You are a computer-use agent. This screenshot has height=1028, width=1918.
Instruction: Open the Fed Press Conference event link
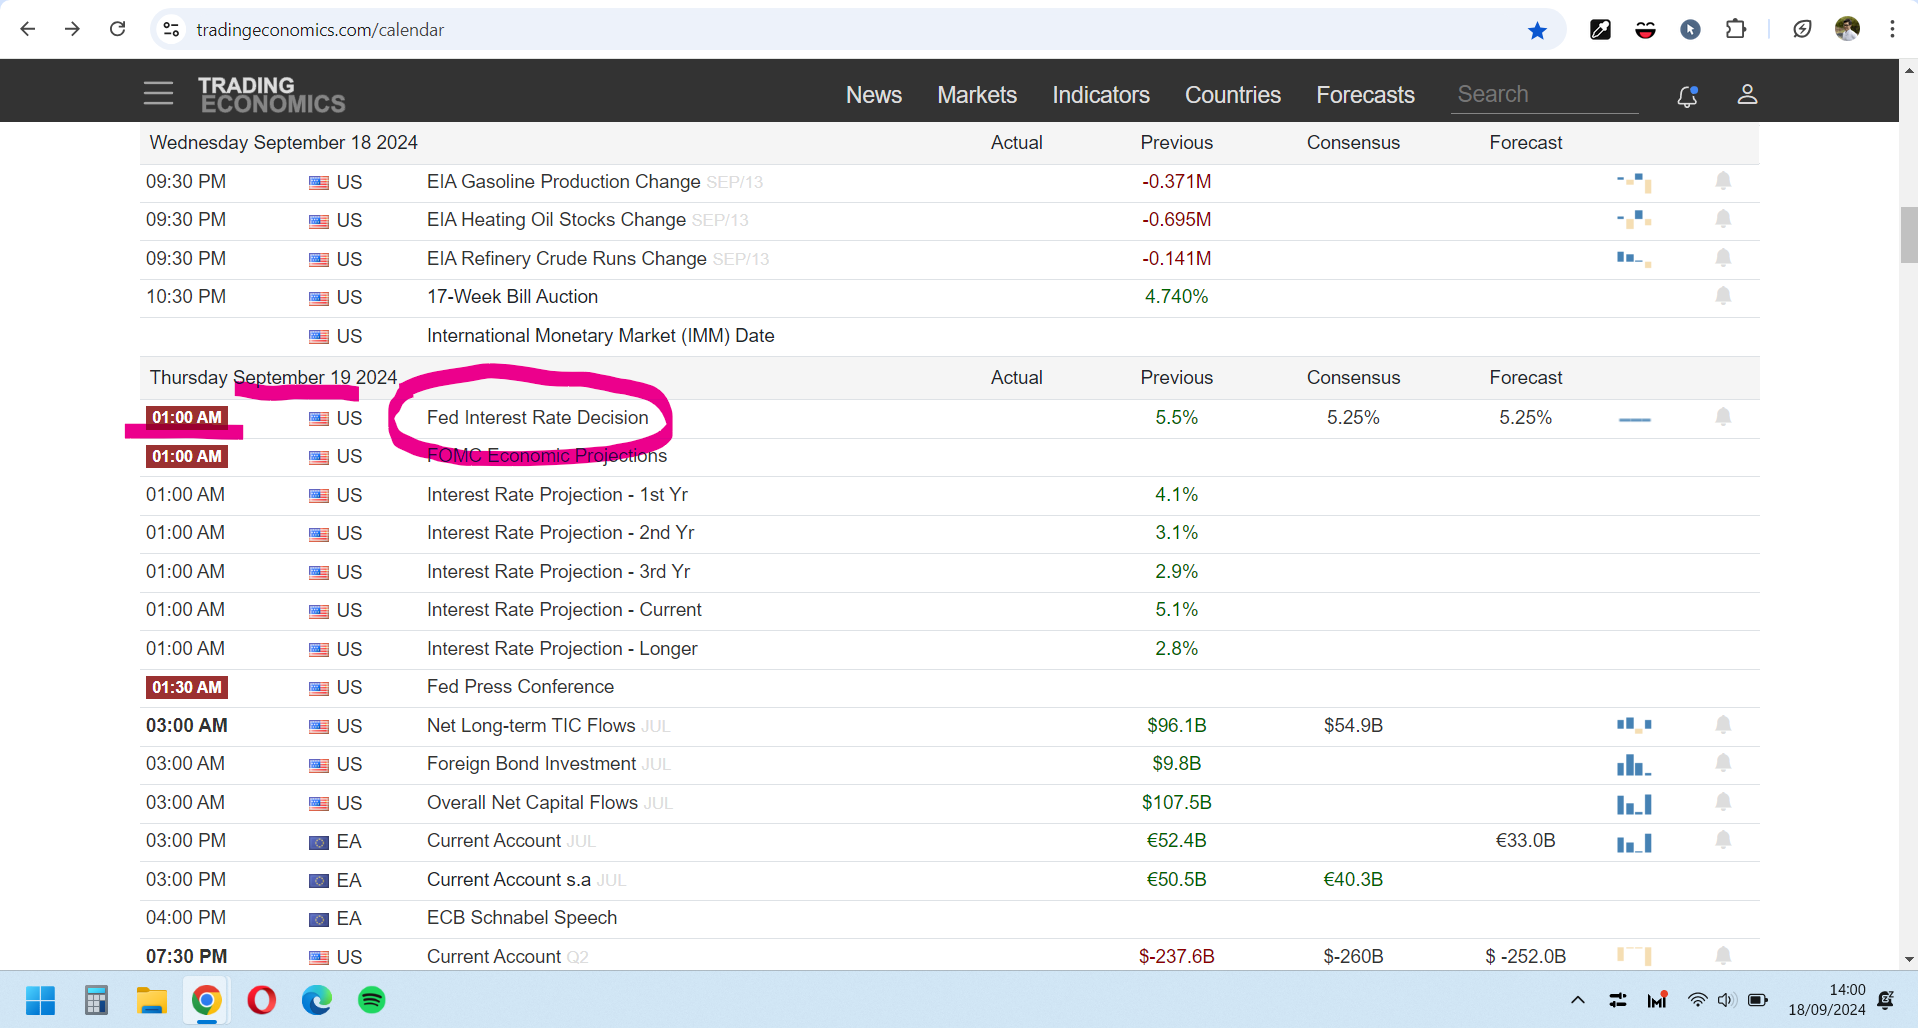[520, 687]
